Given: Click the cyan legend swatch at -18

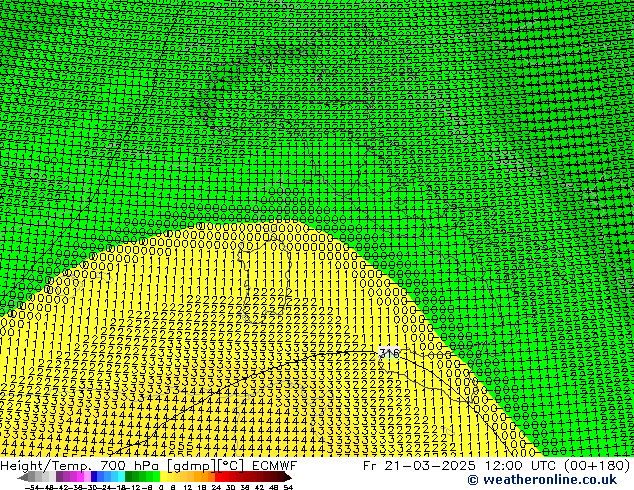Looking at the screenshot, I should [x=122, y=476].
